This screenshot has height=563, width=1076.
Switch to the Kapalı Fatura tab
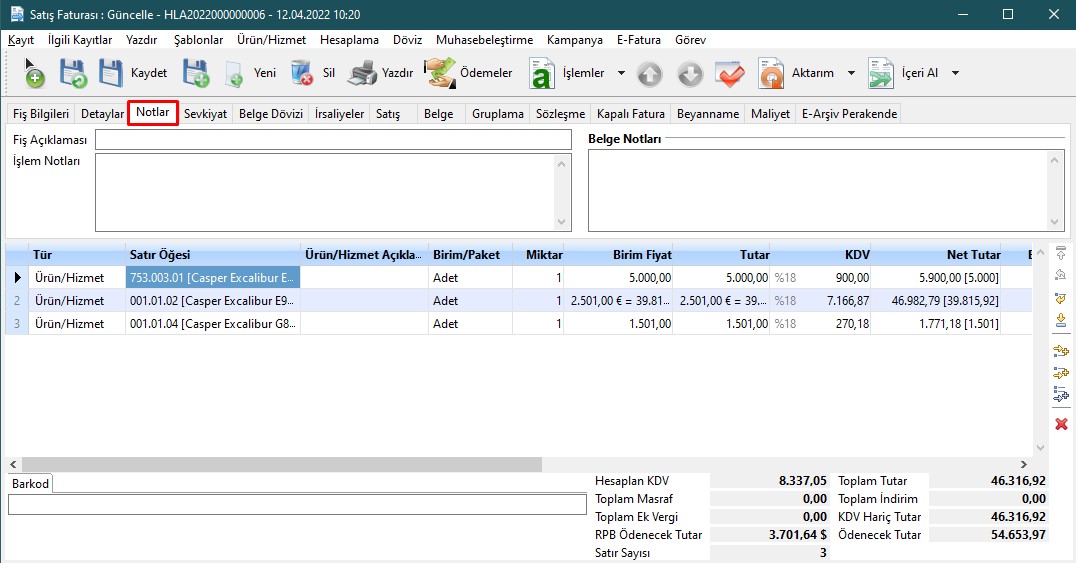631,114
